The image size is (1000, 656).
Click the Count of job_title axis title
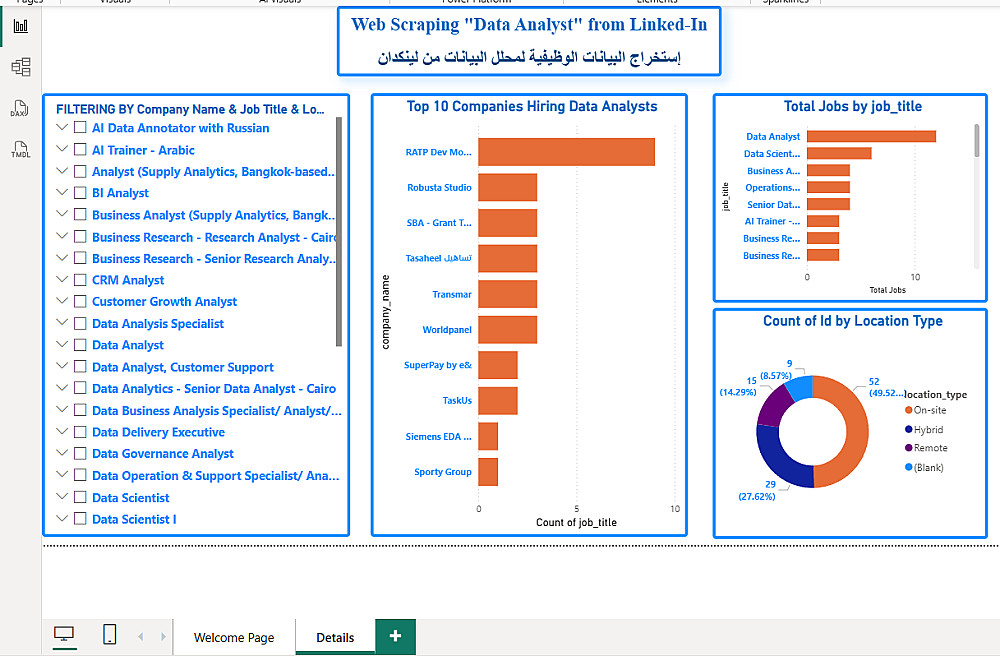click(x=576, y=522)
